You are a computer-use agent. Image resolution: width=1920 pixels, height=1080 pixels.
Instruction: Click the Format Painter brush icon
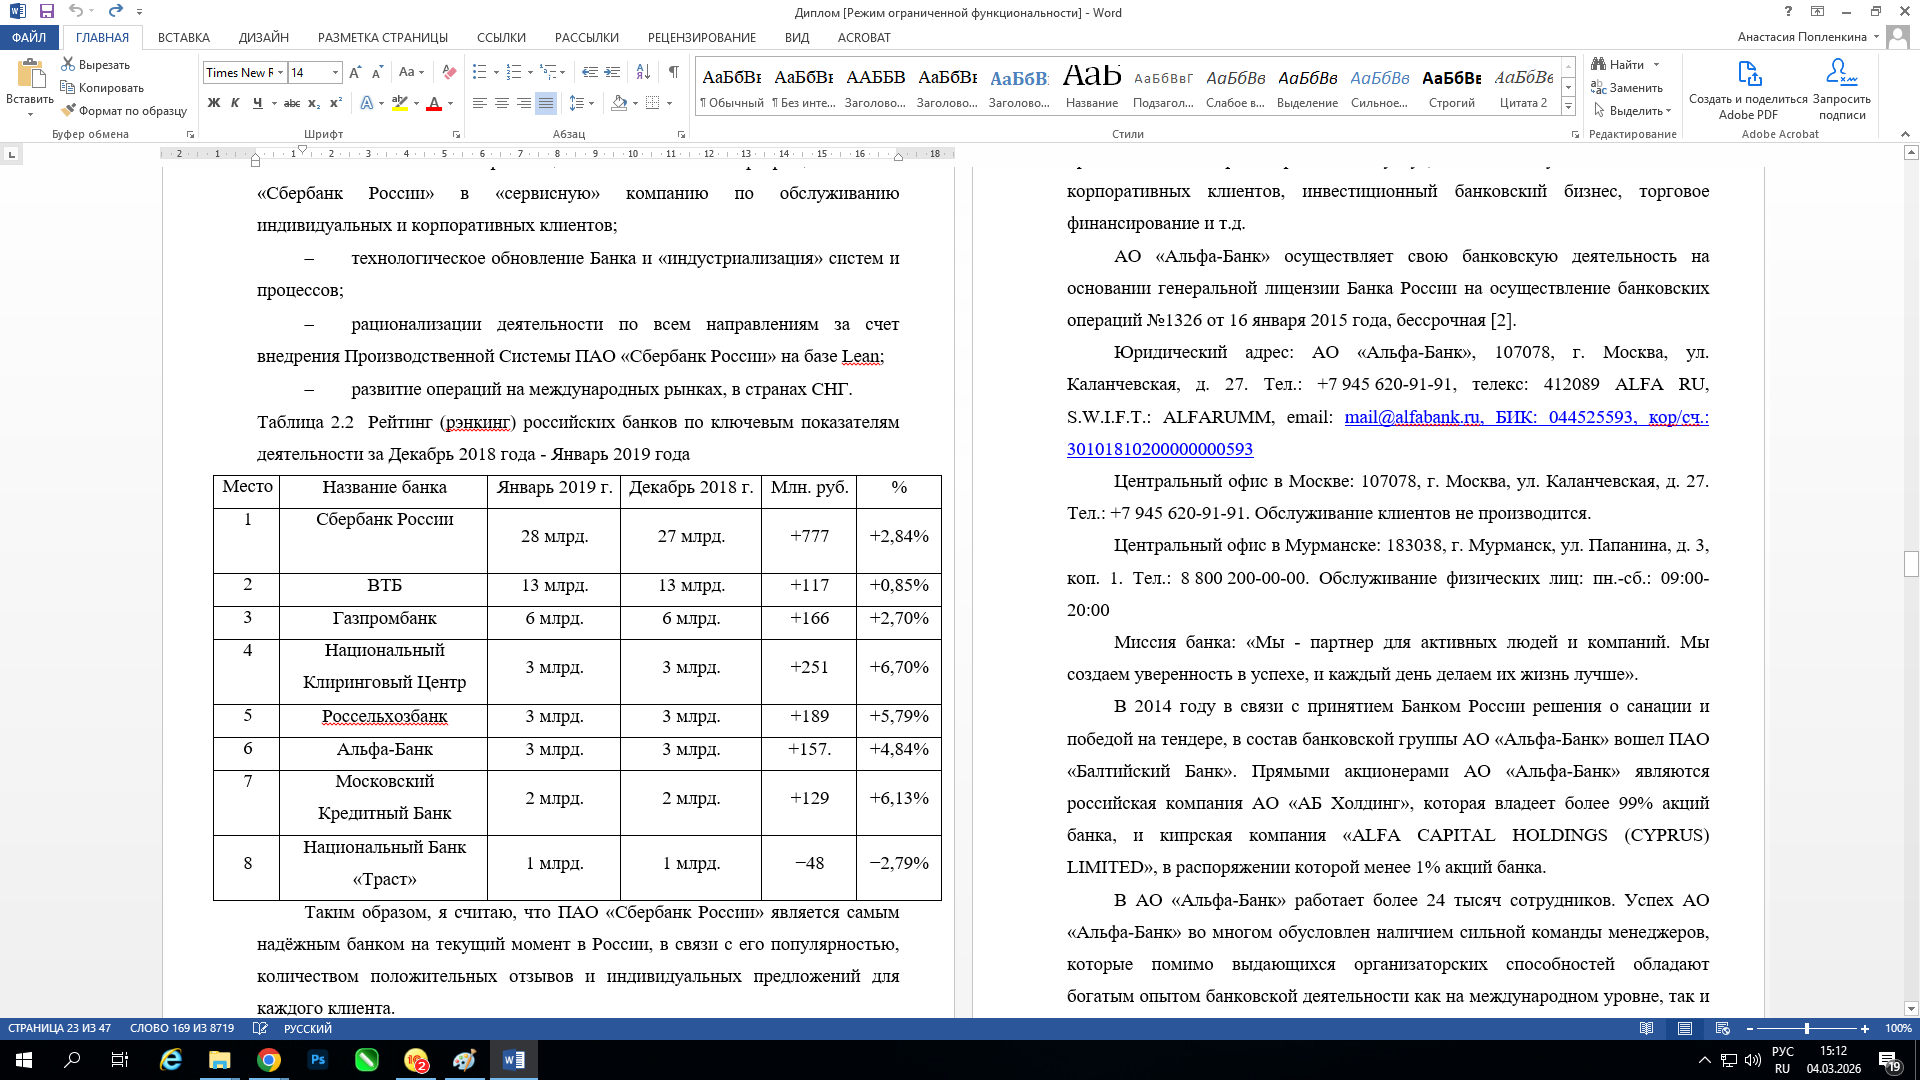pos(69,111)
